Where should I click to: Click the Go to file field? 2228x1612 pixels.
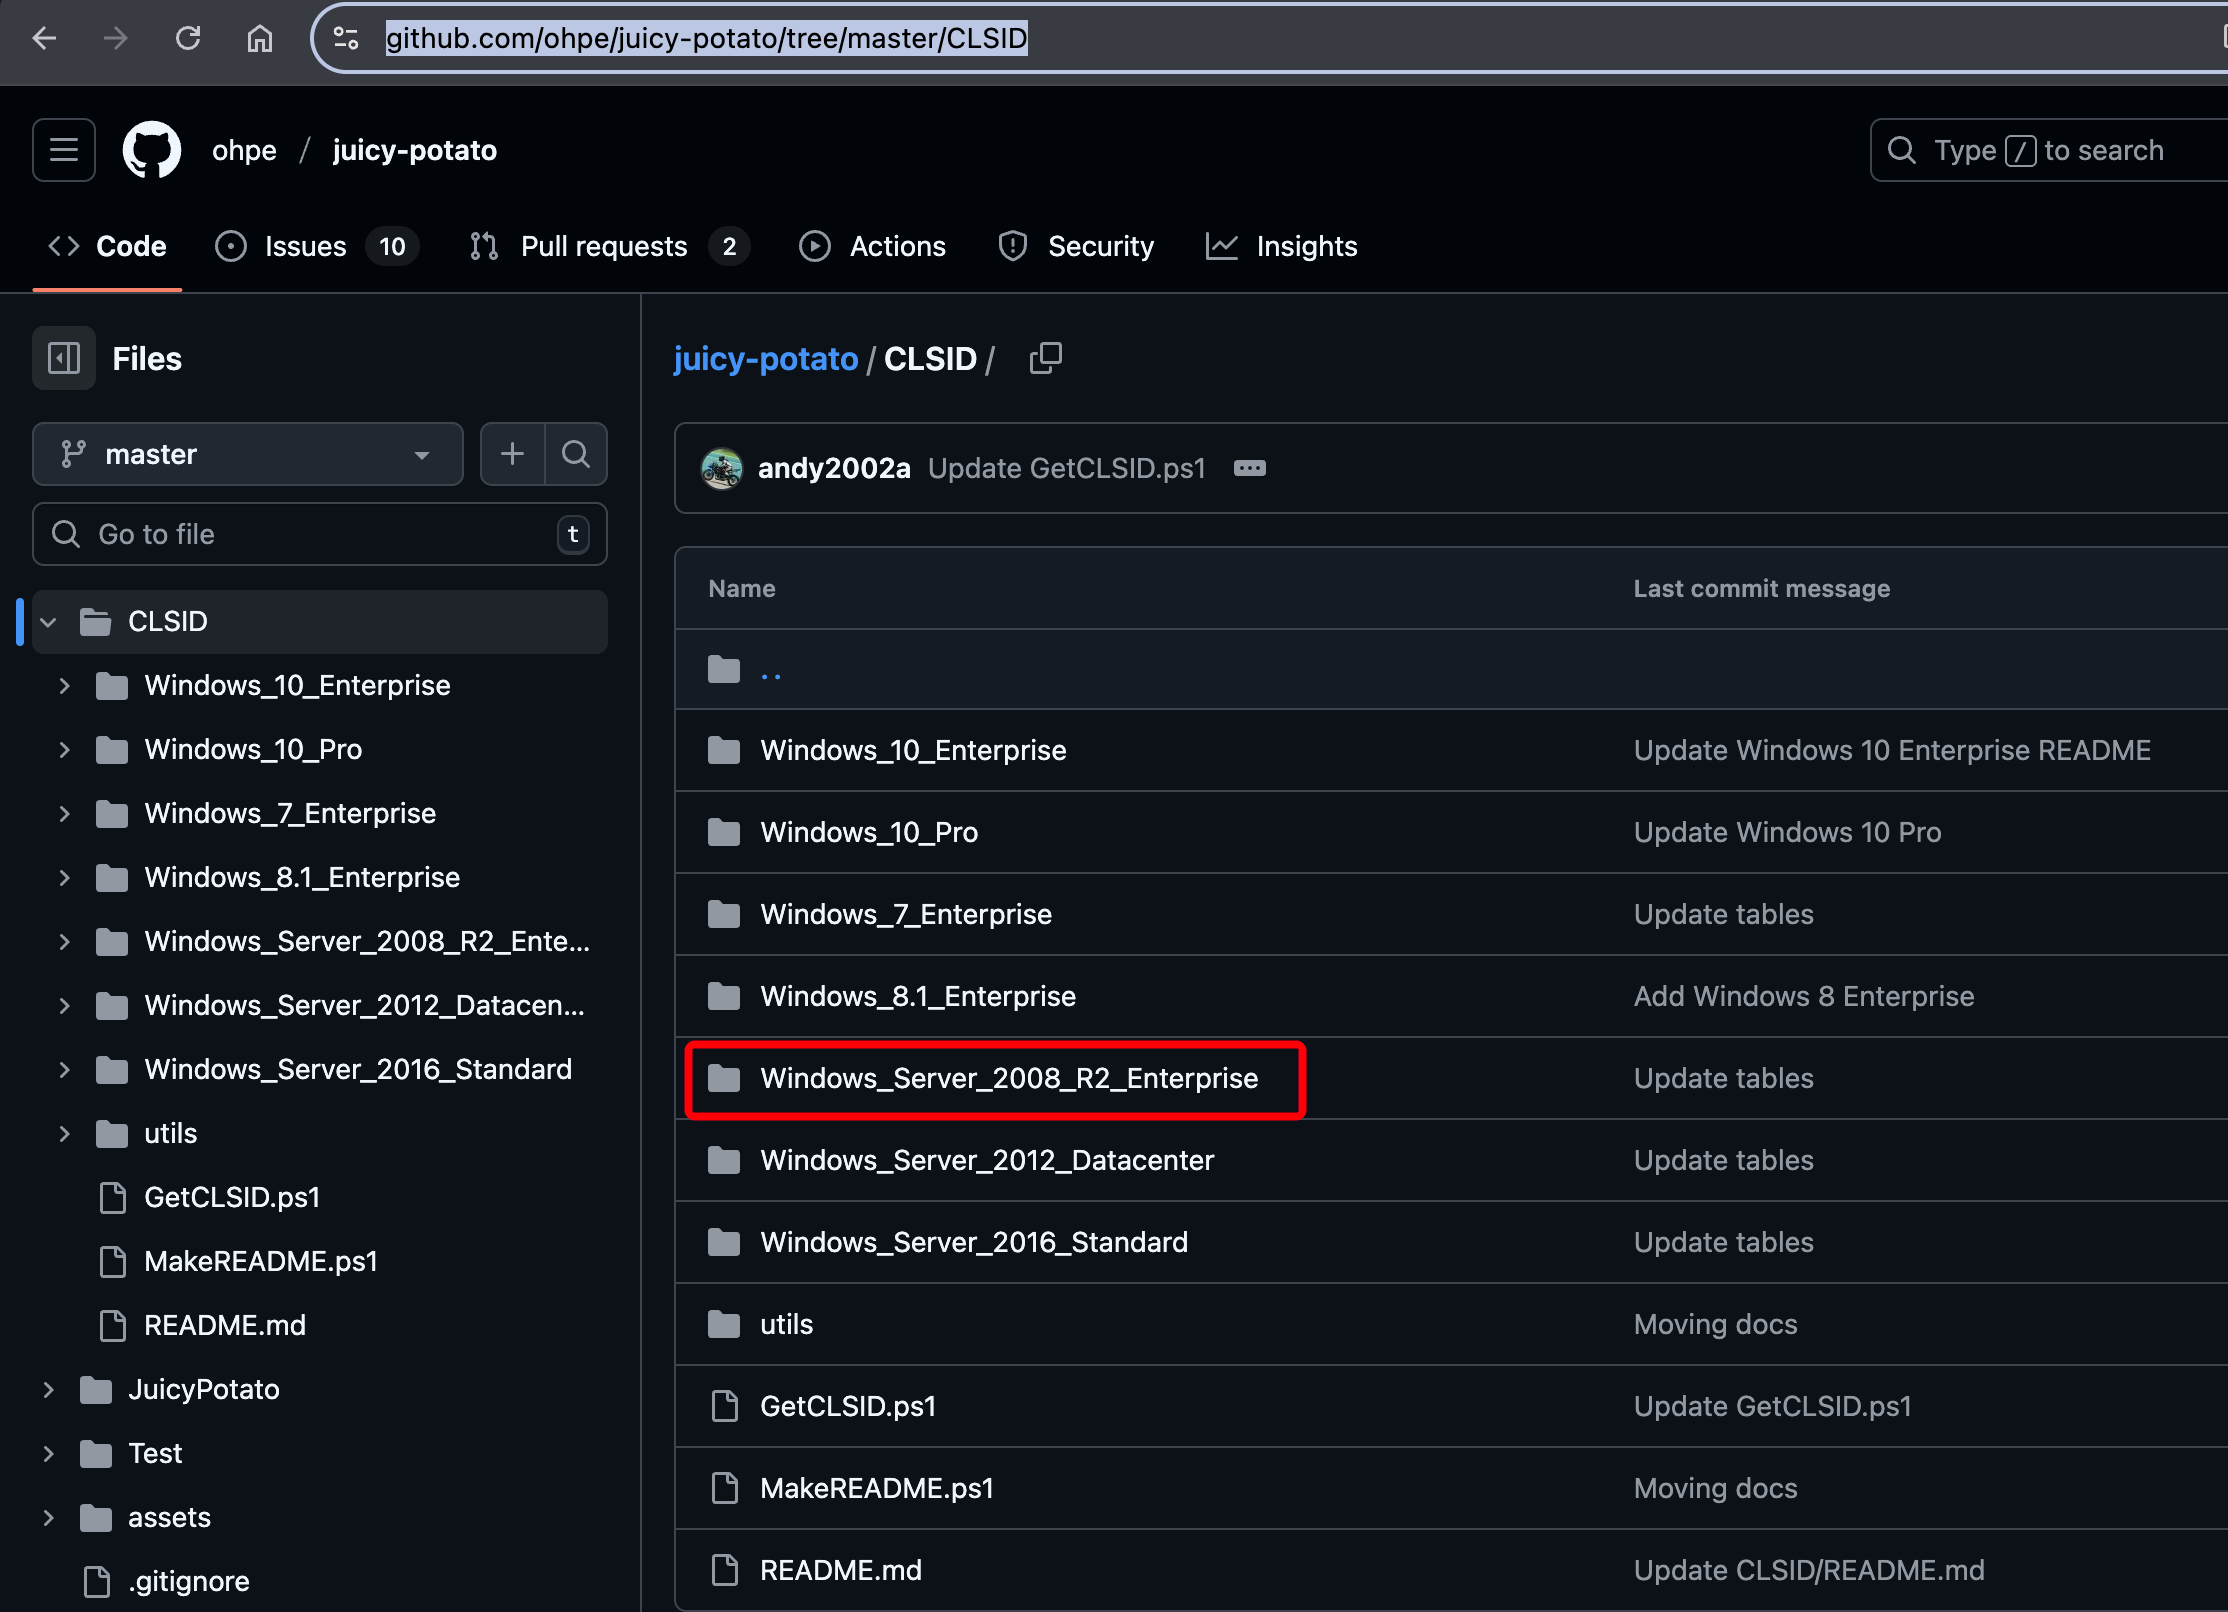pos(320,534)
